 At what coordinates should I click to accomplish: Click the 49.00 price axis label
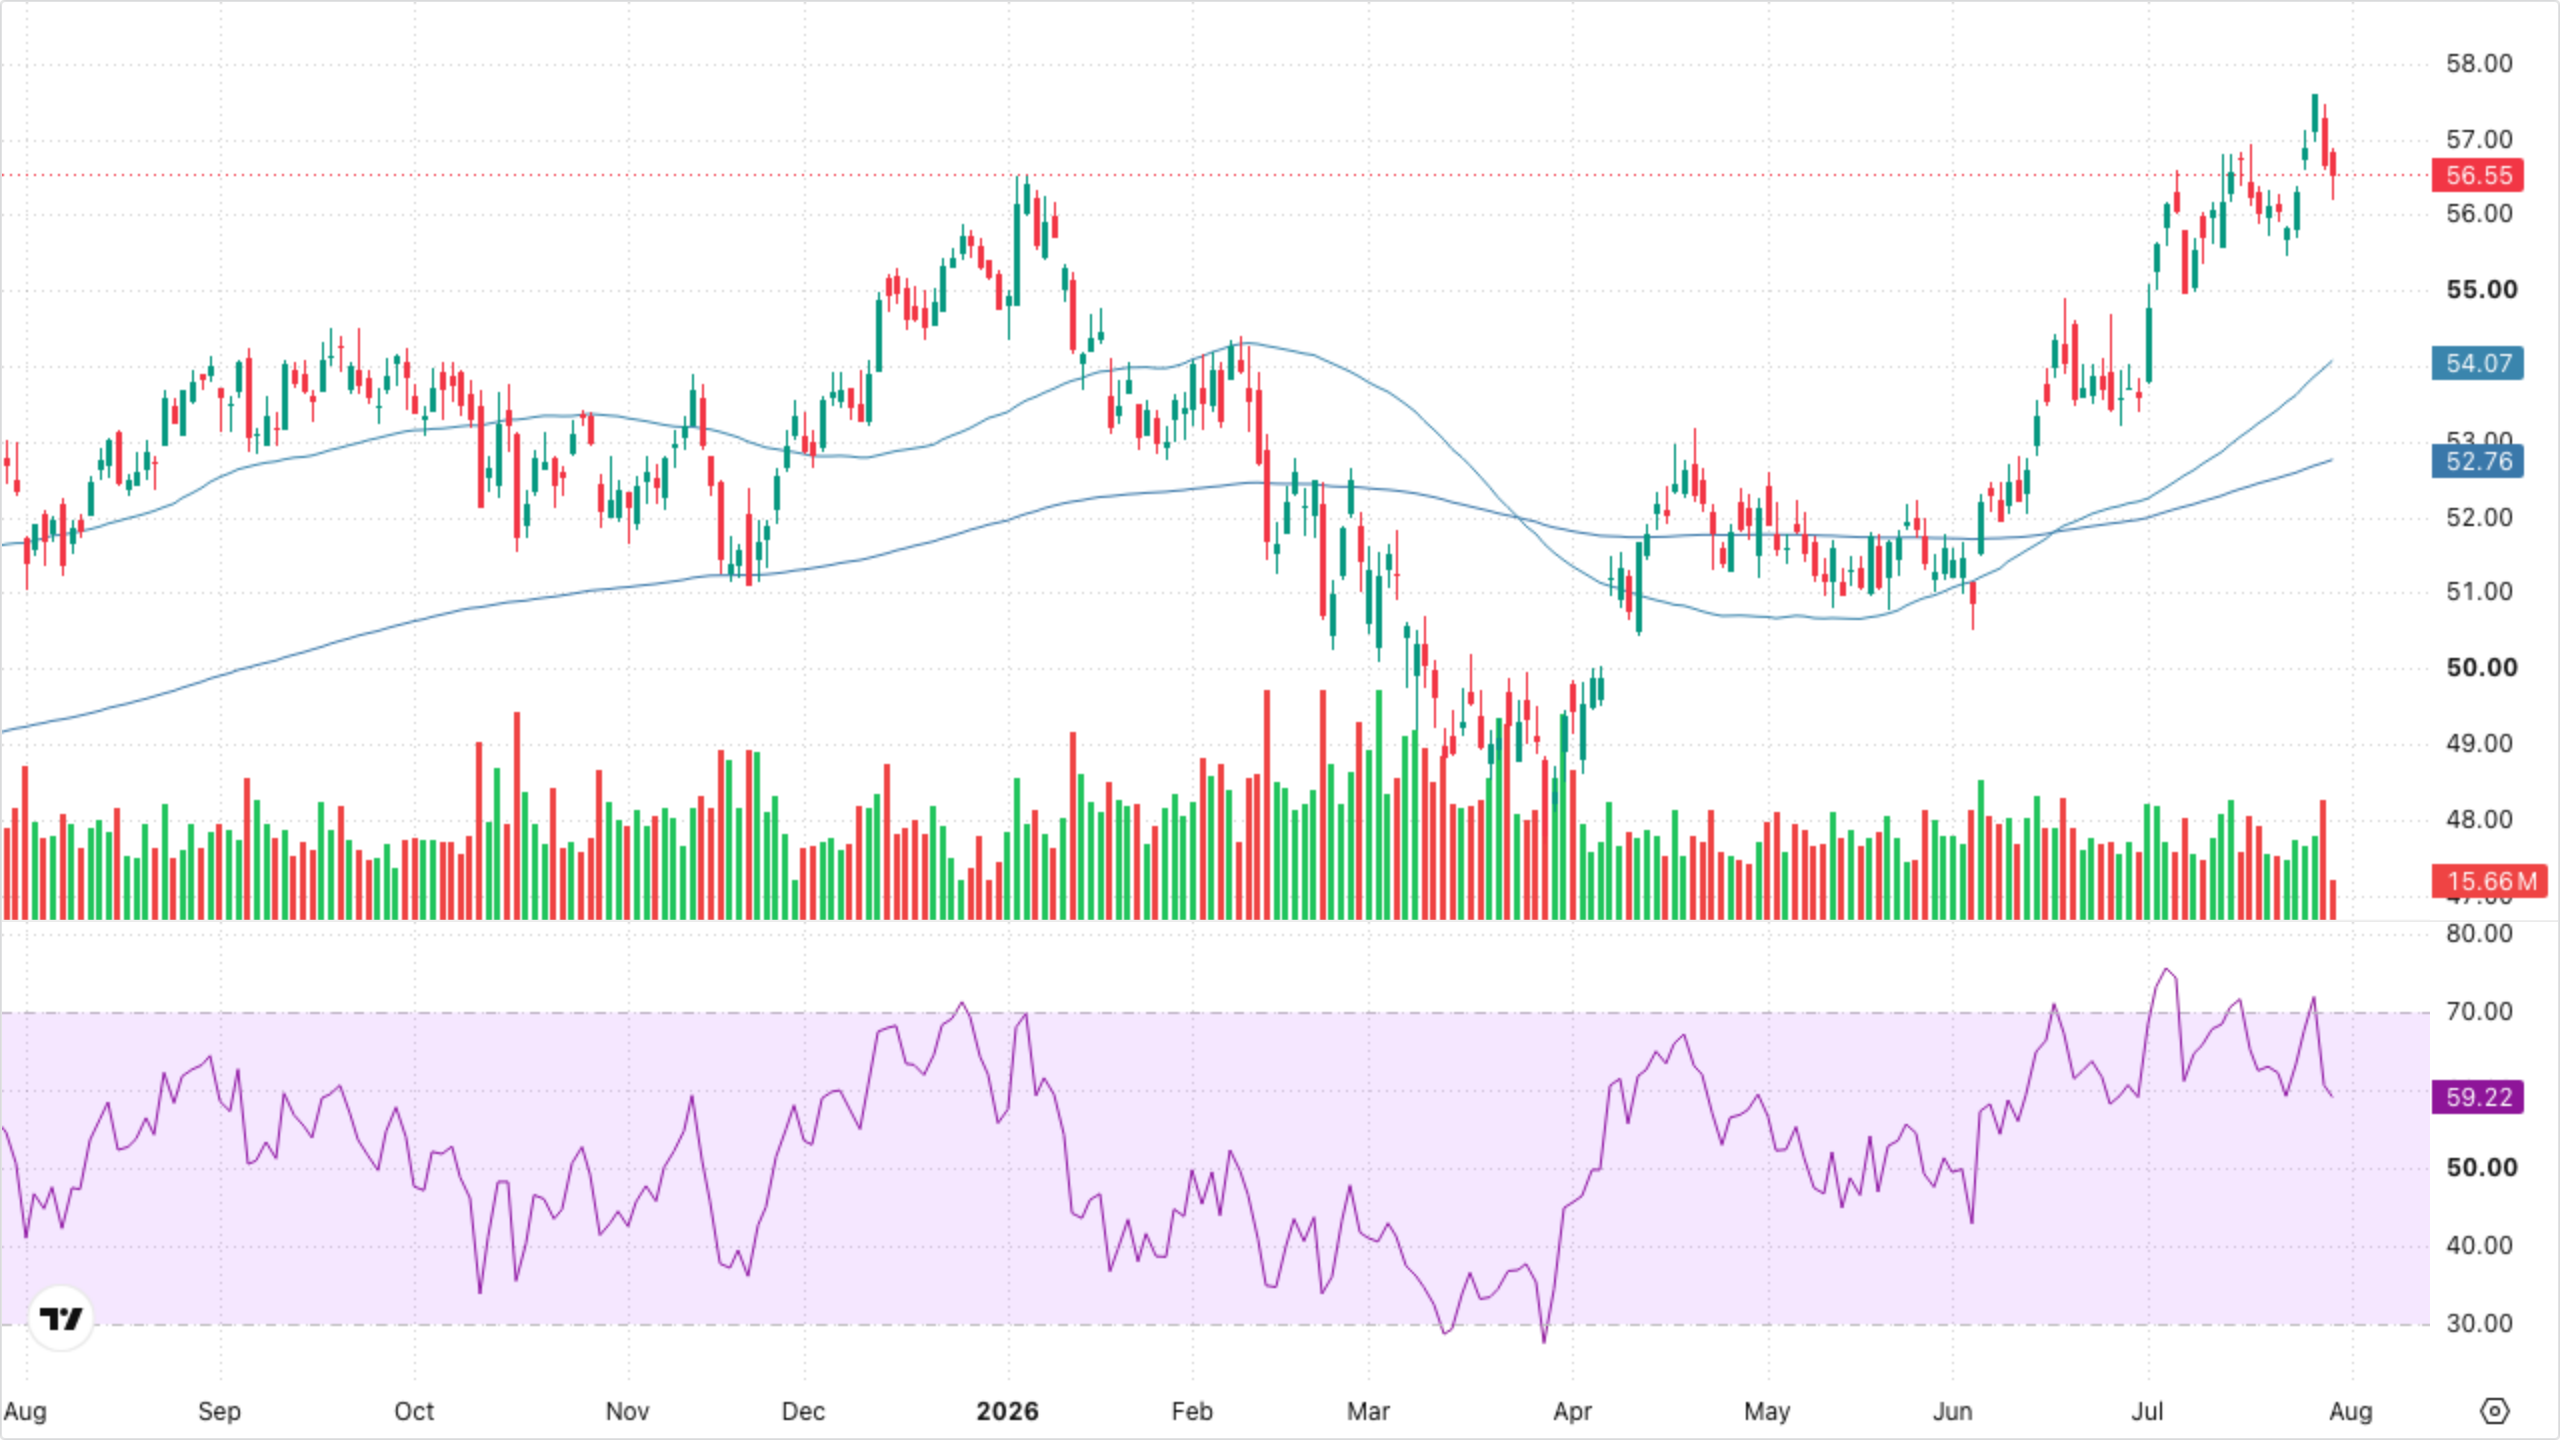click(x=2479, y=744)
